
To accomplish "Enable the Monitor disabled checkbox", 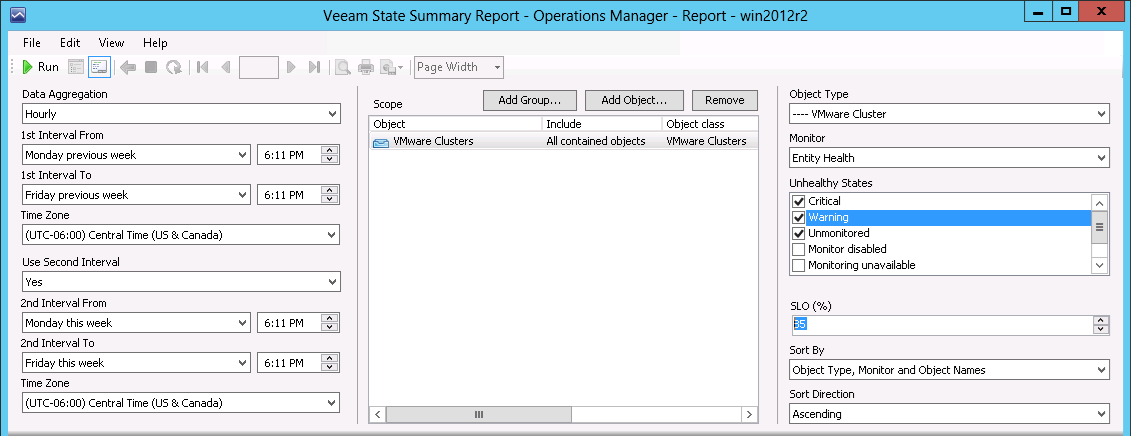I will pos(798,249).
